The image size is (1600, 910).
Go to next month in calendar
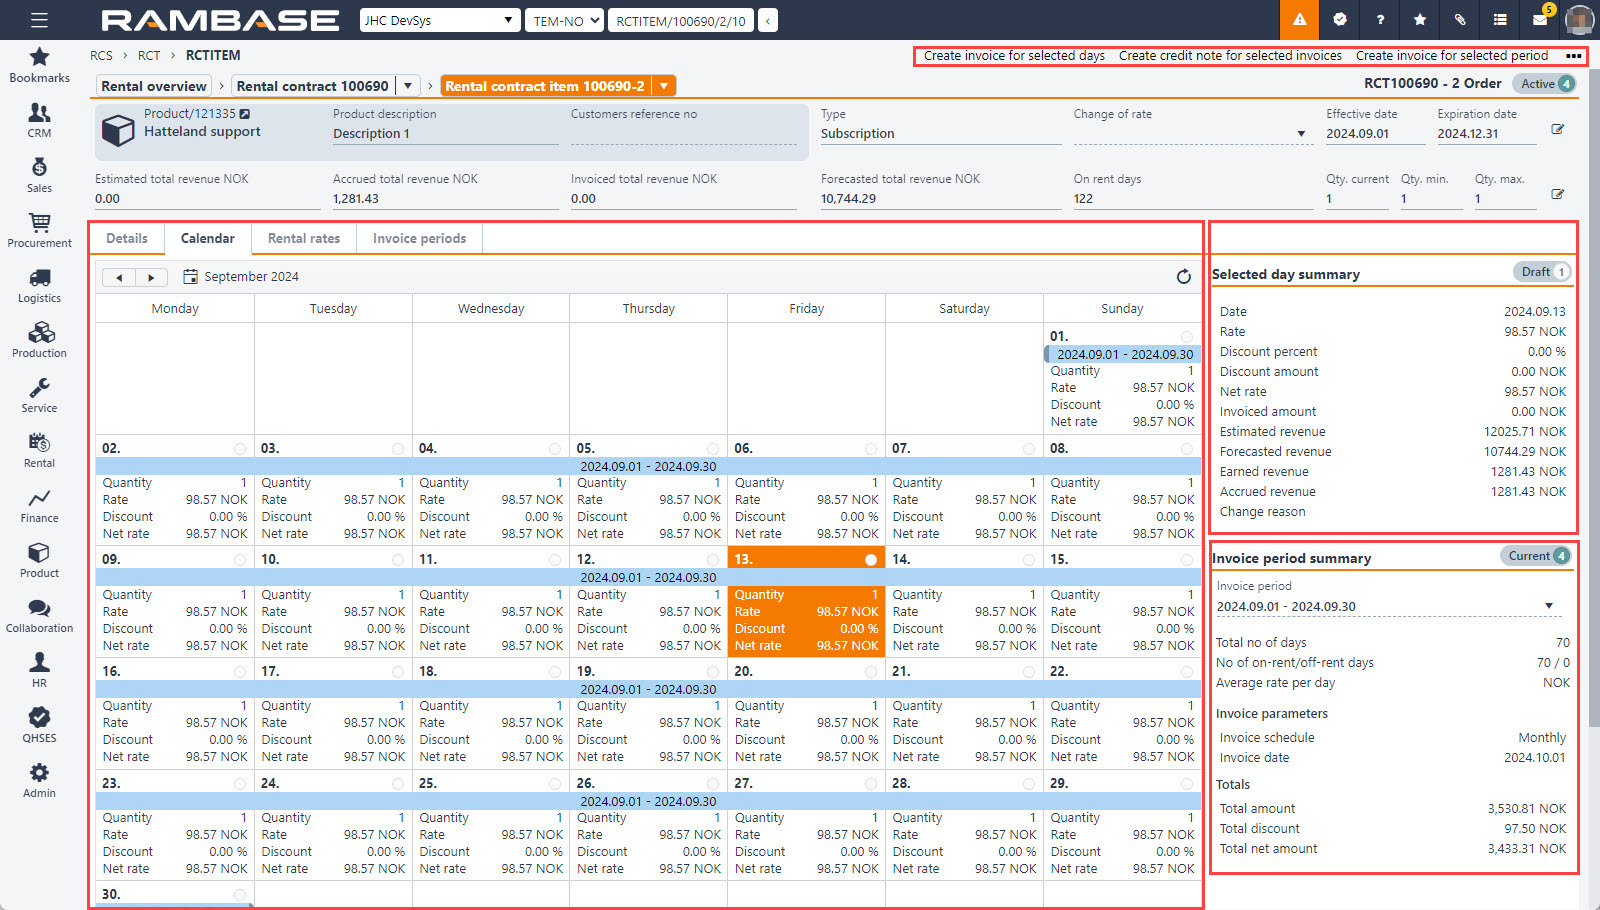pos(151,278)
